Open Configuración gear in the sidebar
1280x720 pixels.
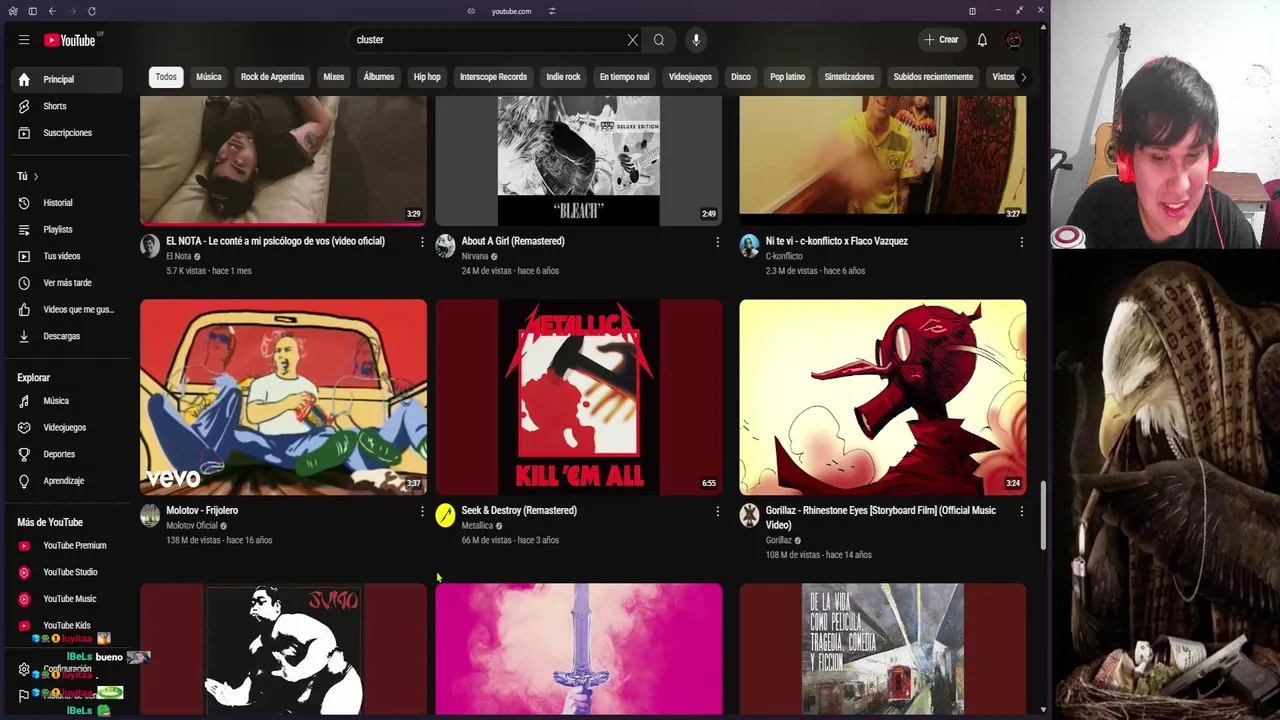click(x=24, y=669)
